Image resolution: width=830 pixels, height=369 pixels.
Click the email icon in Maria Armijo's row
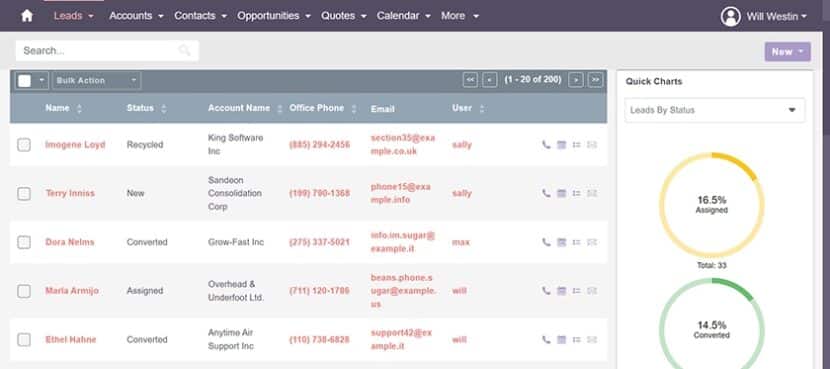coord(592,291)
